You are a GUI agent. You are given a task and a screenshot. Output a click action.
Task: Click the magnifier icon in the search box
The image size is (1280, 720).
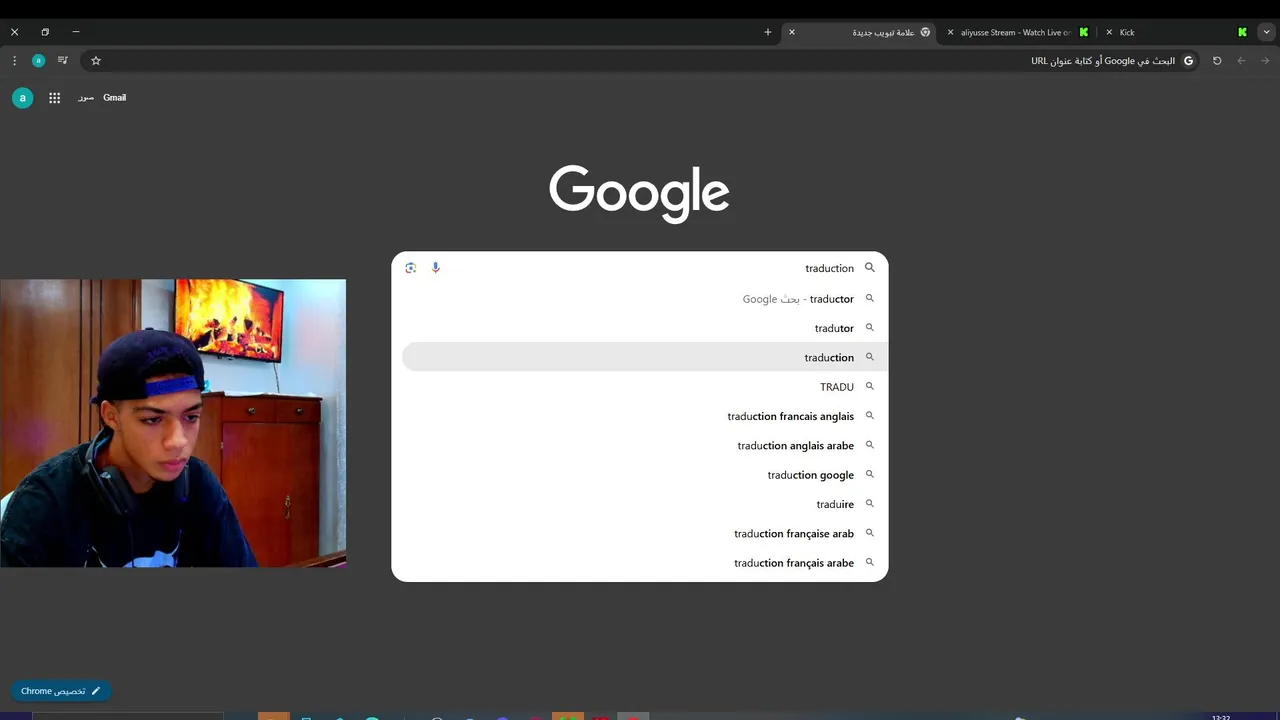tap(870, 268)
